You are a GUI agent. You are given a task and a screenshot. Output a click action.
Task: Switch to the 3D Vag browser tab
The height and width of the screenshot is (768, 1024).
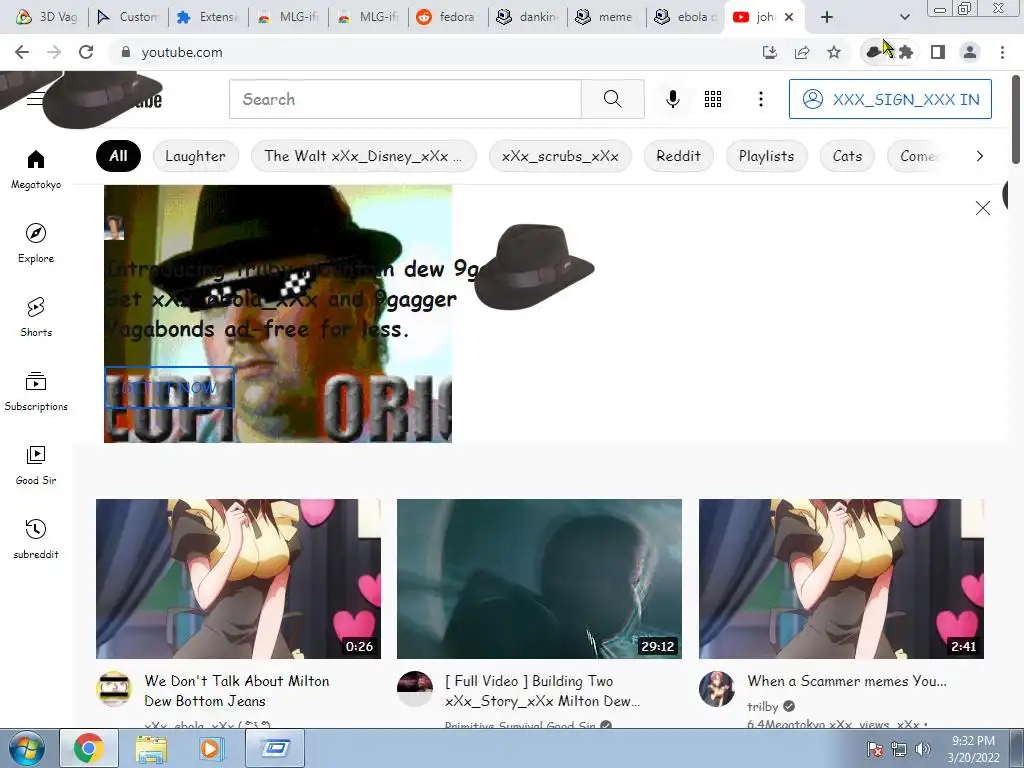point(47,17)
